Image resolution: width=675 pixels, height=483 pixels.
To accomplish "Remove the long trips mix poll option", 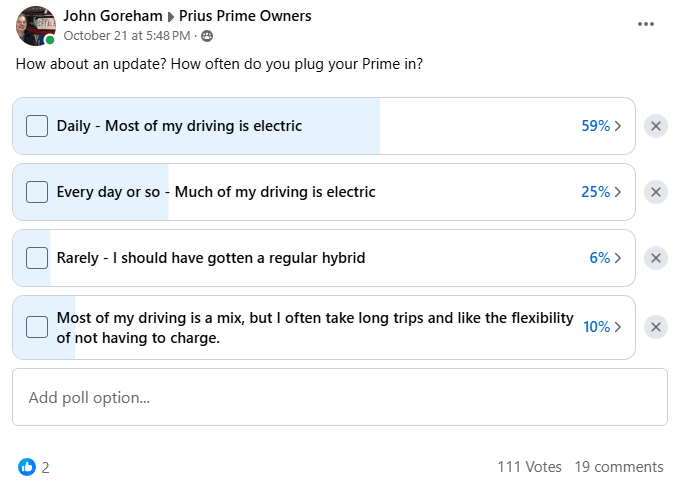I will click(x=656, y=327).
